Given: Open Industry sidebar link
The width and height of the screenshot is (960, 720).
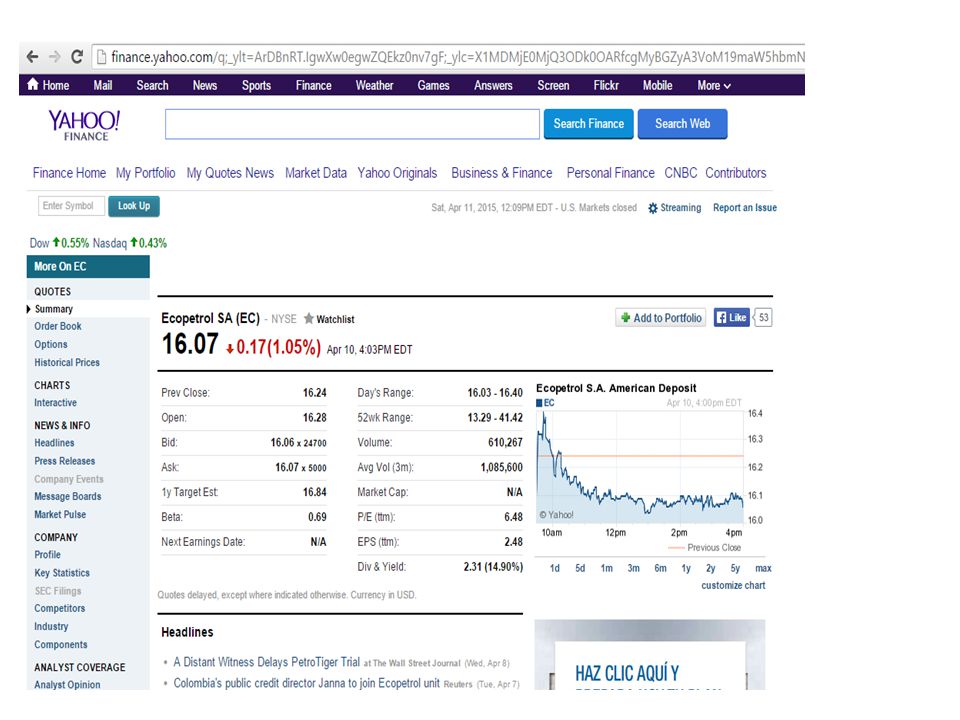Looking at the screenshot, I should [x=51, y=626].
